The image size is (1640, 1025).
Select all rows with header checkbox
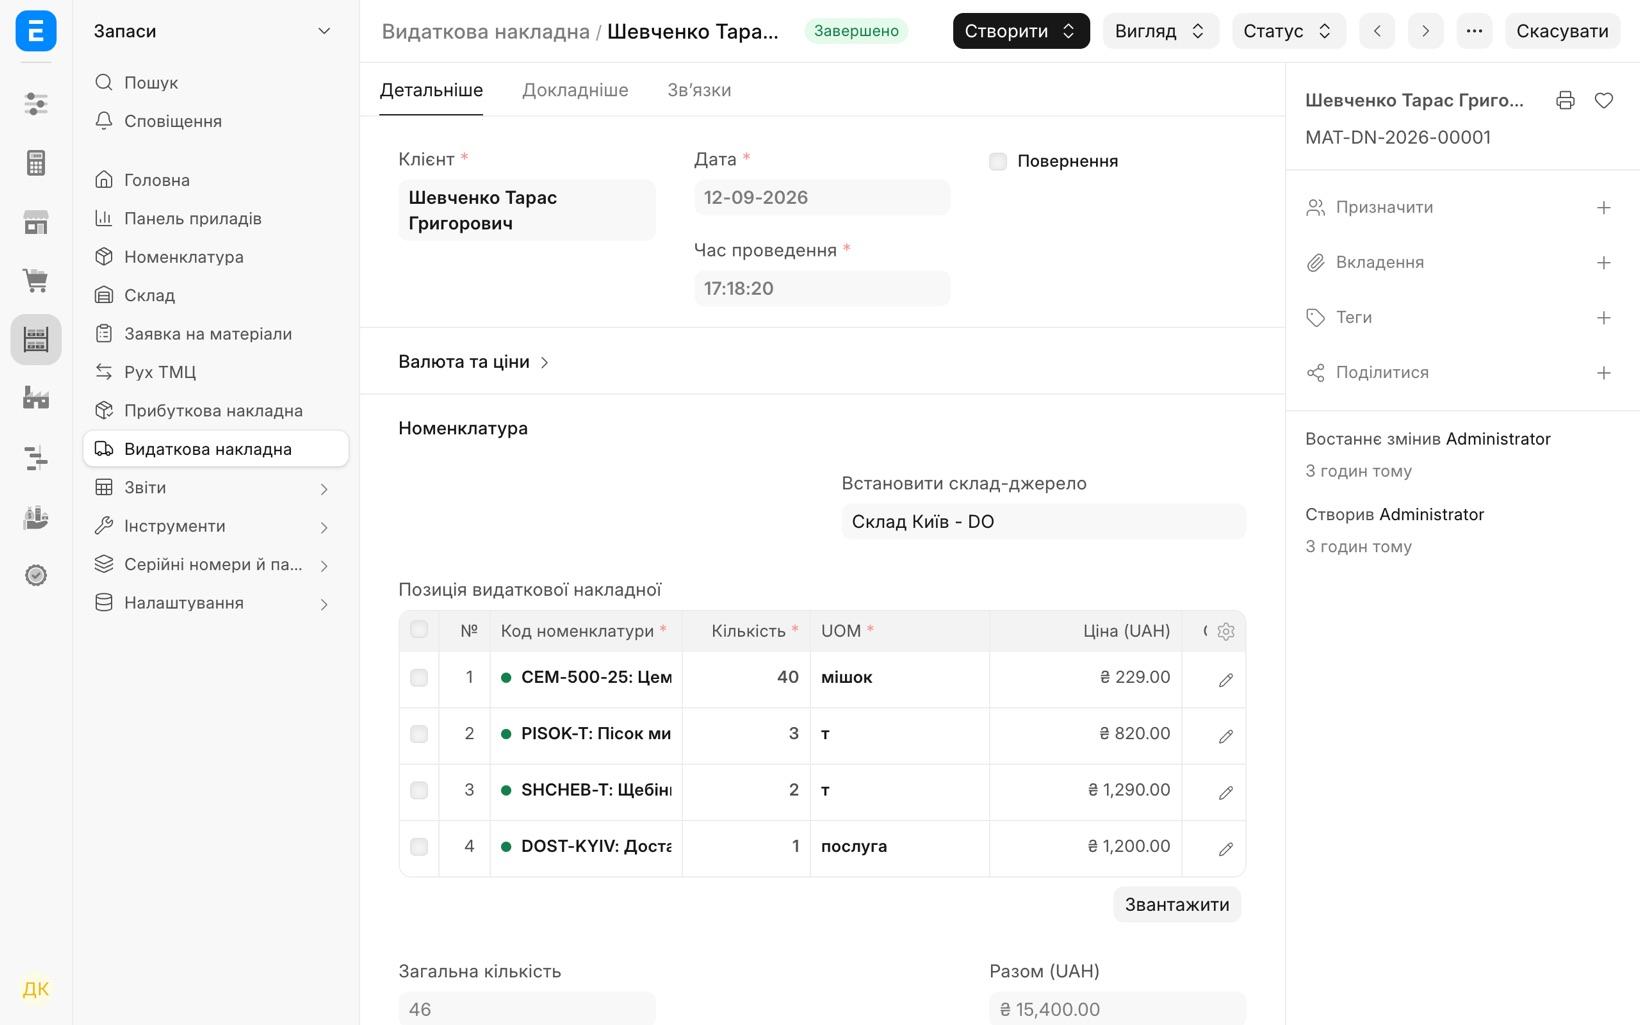[x=419, y=630]
